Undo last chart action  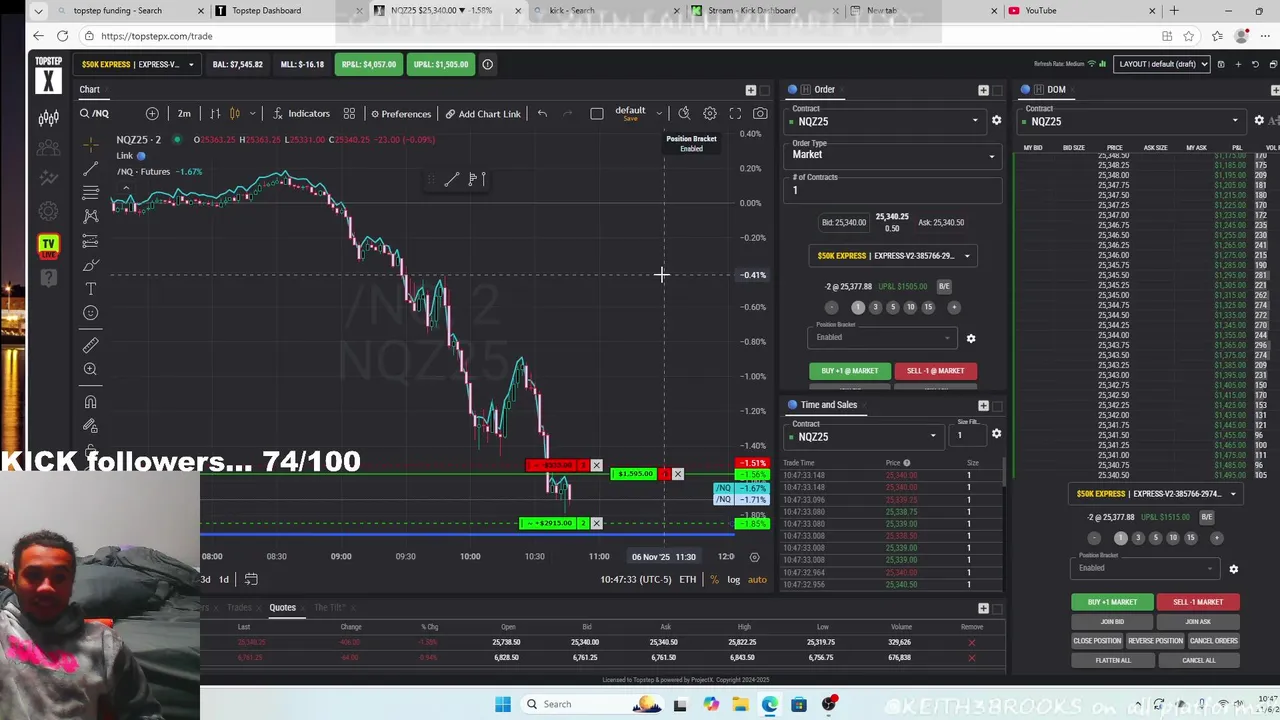pyautogui.click(x=542, y=113)
